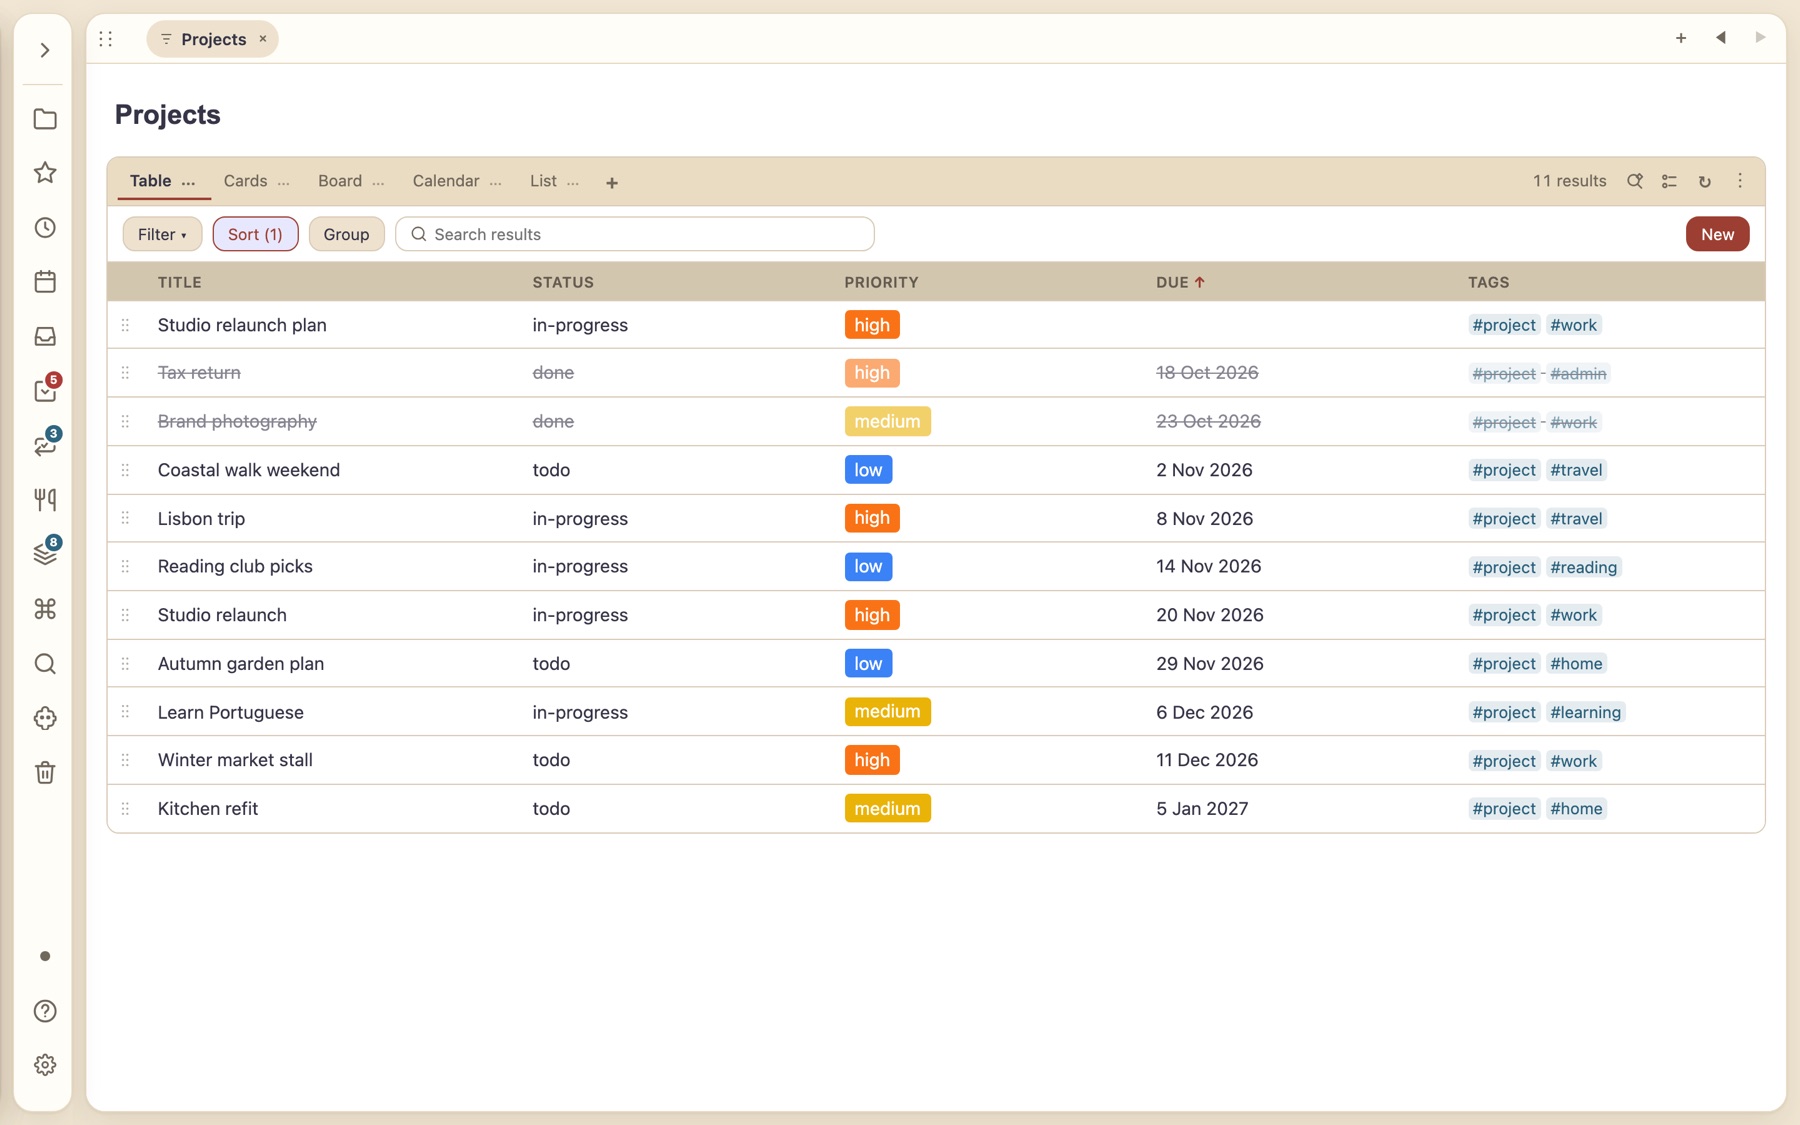The height and width of the screenshot is (1125, 1800).
Task: Open the vertical three-dot more menu
Action: (1740, 181)
